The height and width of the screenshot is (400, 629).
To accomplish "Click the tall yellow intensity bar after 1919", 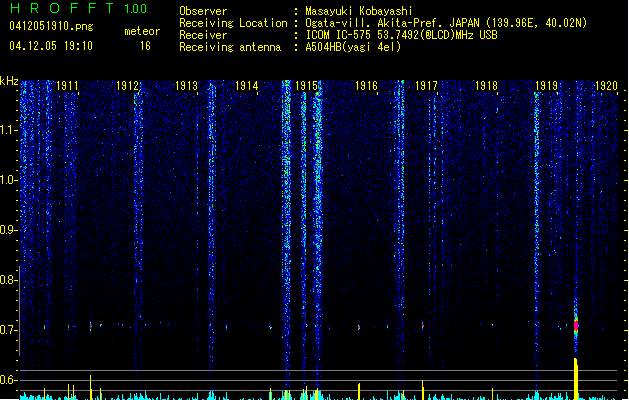I will coord(576,378).
